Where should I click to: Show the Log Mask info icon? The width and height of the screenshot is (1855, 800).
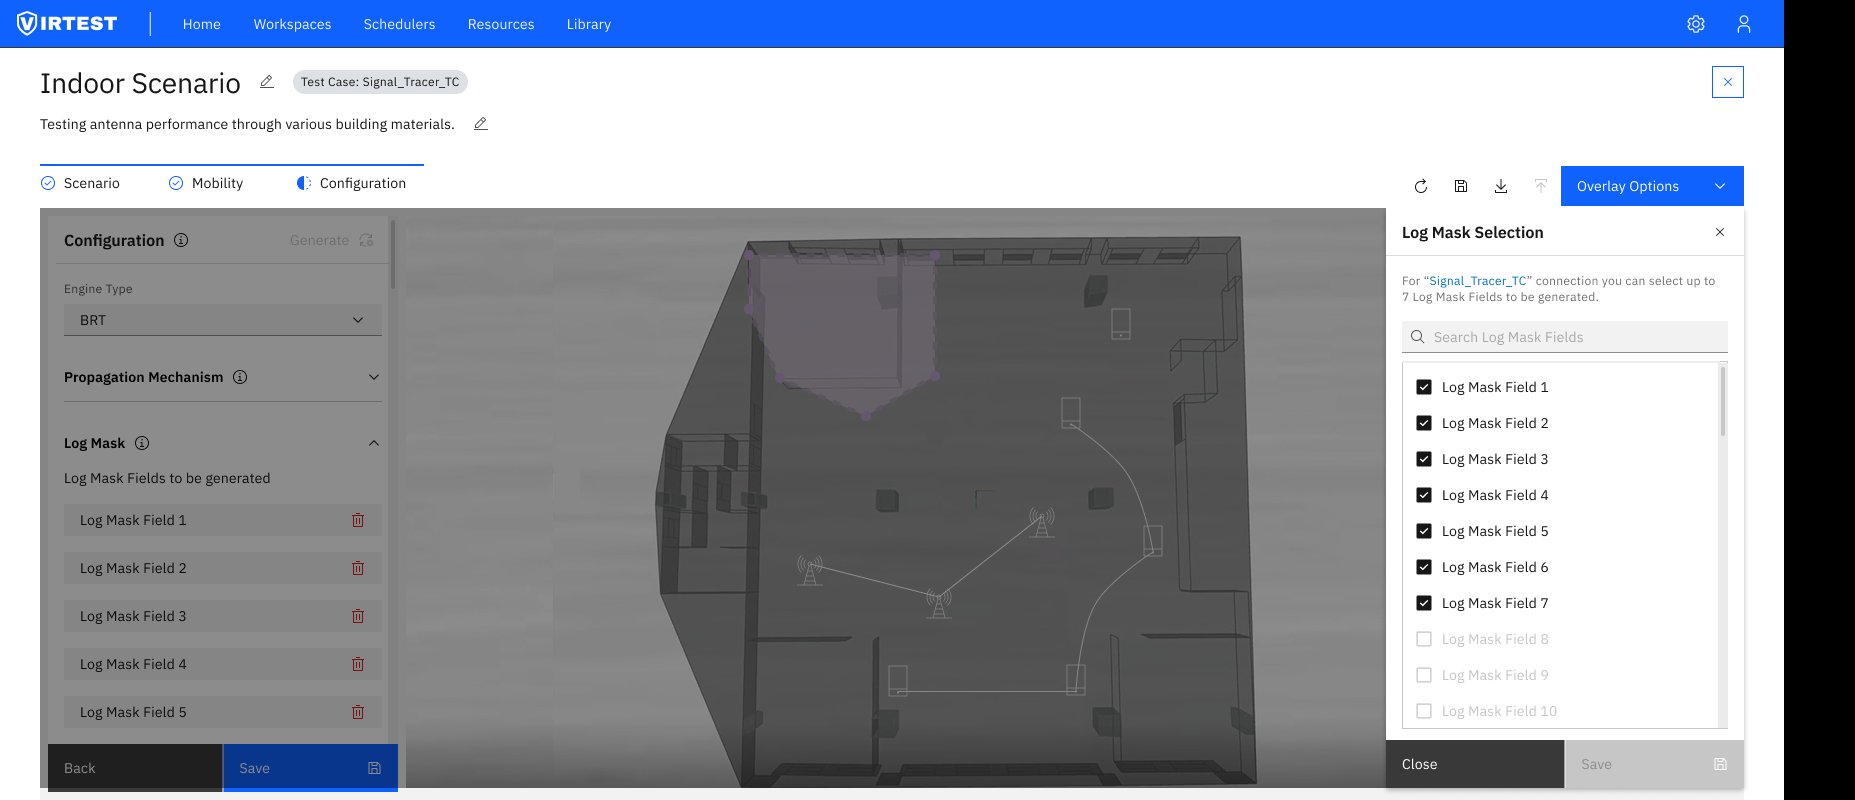click(x=142, y=443)
